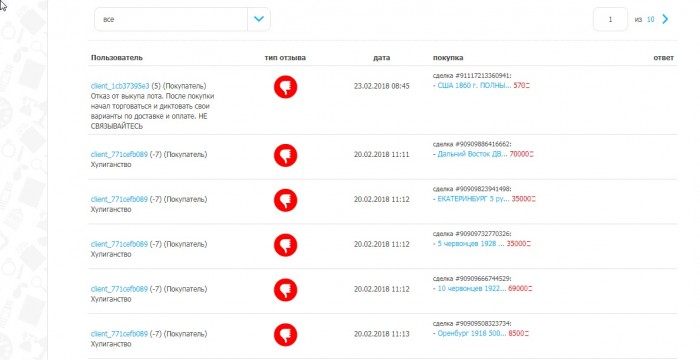Viewport: 700px width, 360px height.
Task: Open the lot "Дальний Восток ДВ..."
Action: (x=472, y=154)
